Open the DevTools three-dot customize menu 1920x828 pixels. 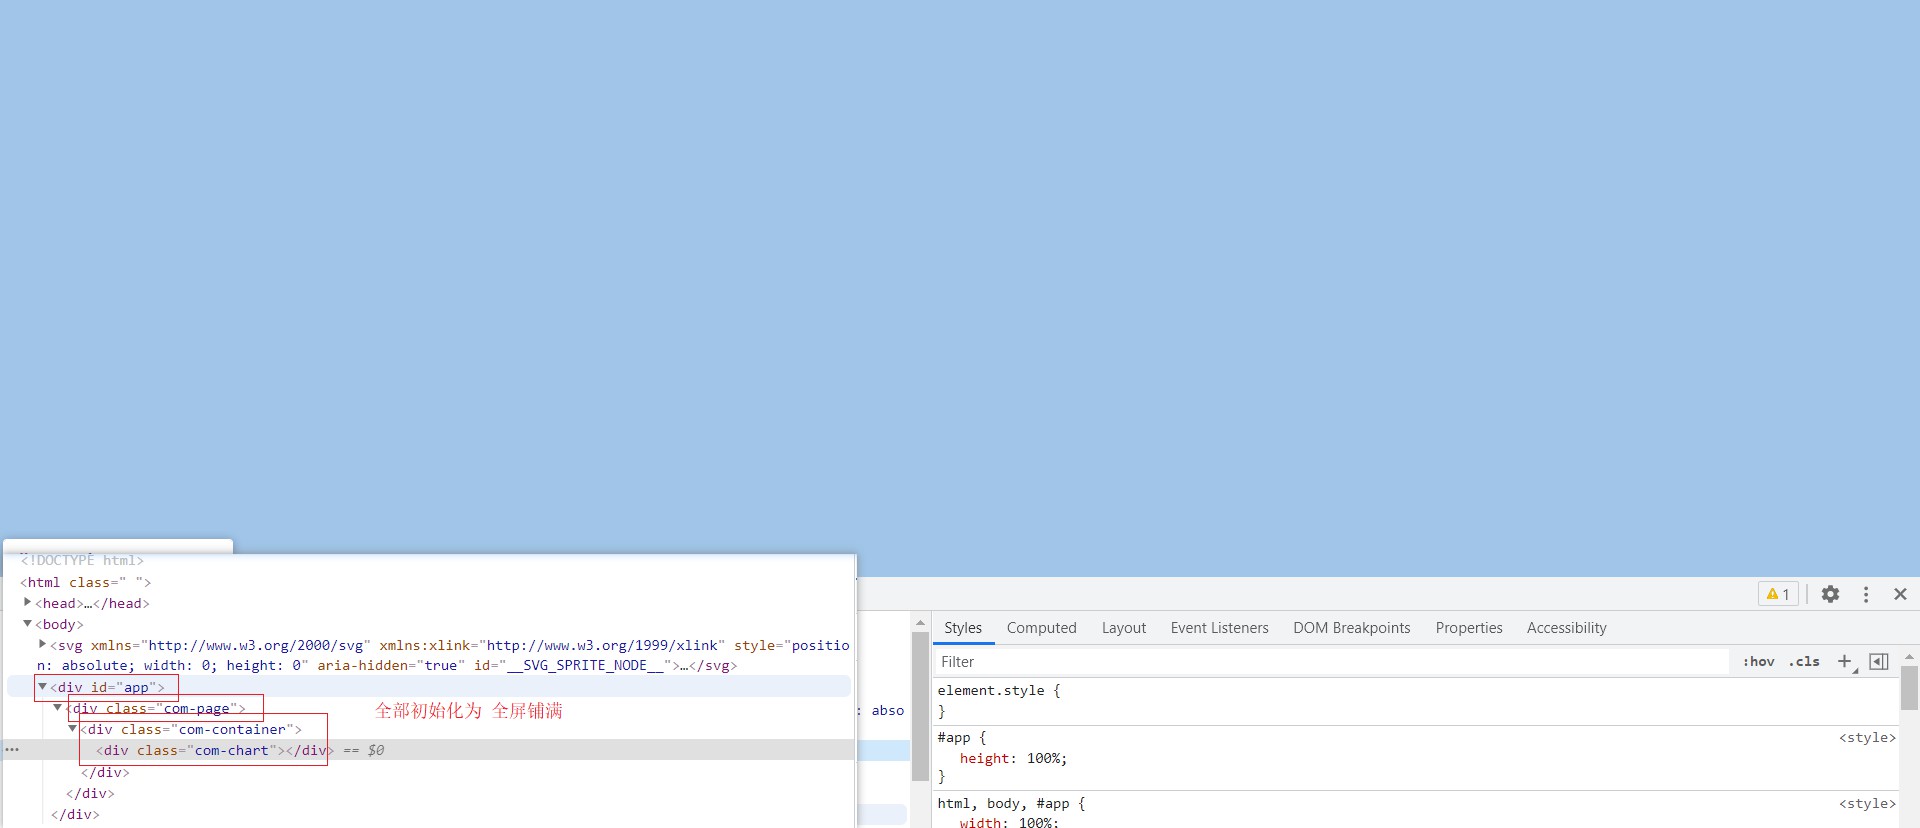click(x=1866, y=594)
